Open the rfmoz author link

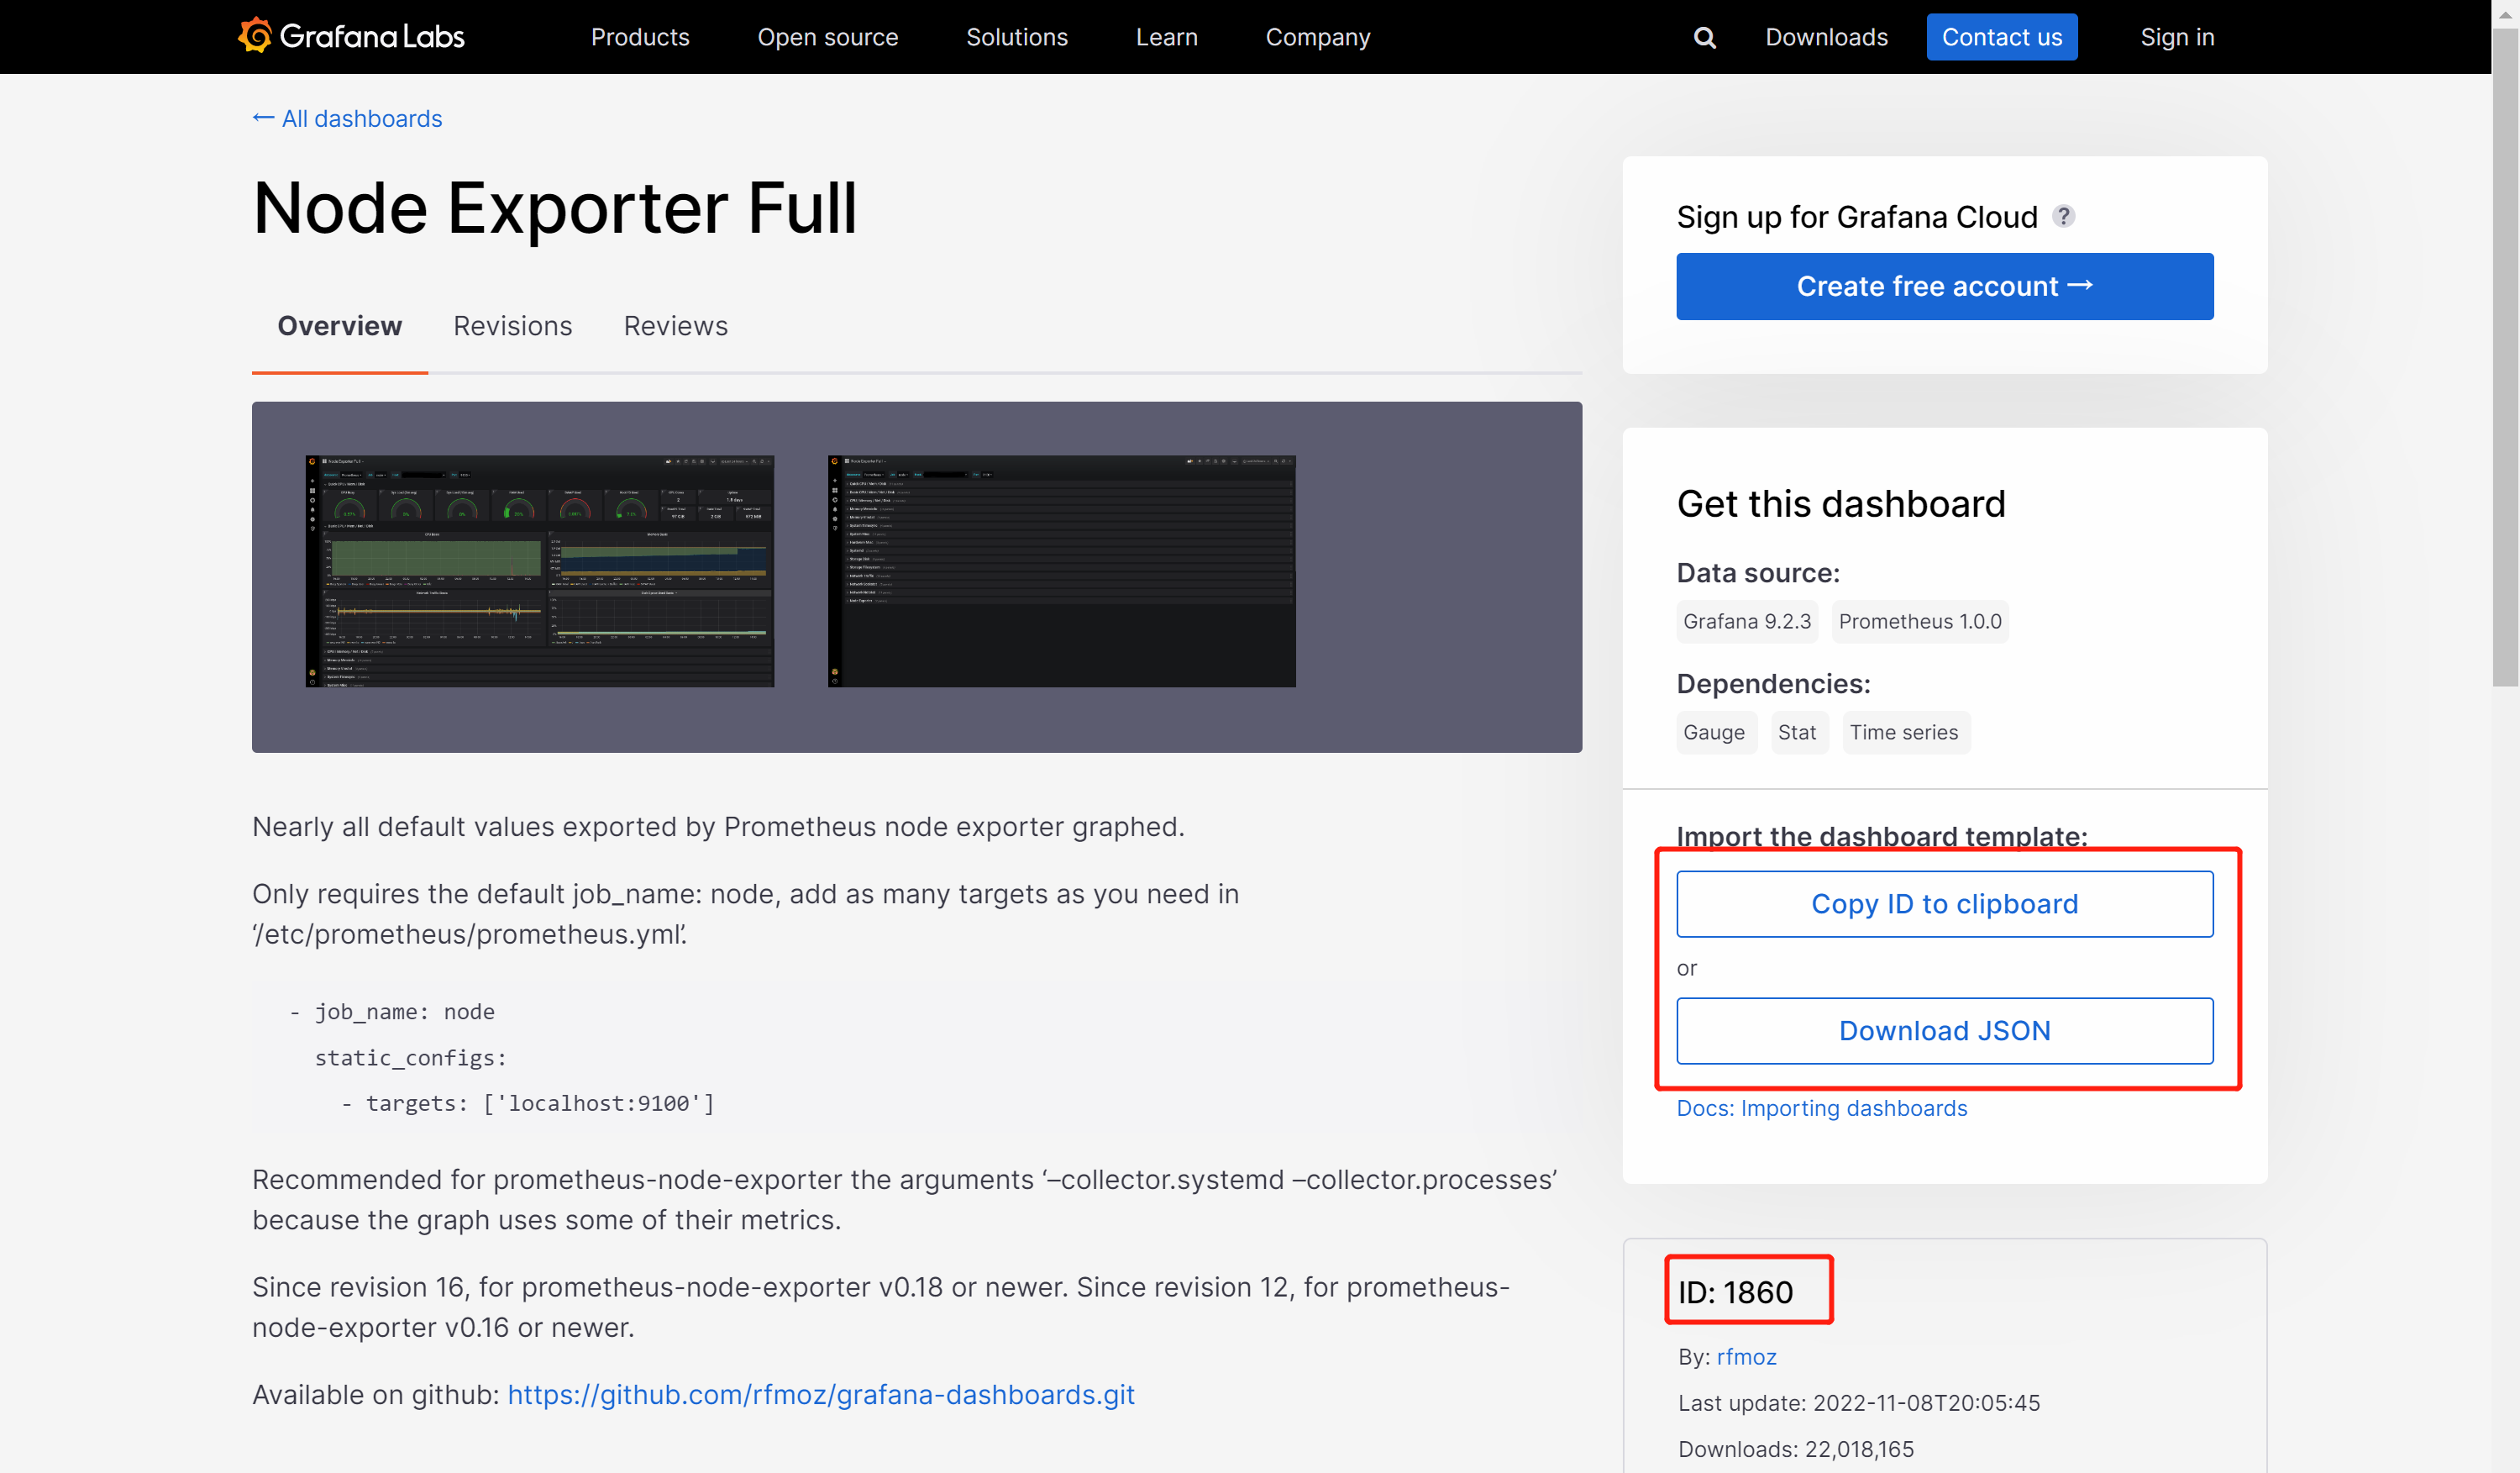(1746, 1357)
